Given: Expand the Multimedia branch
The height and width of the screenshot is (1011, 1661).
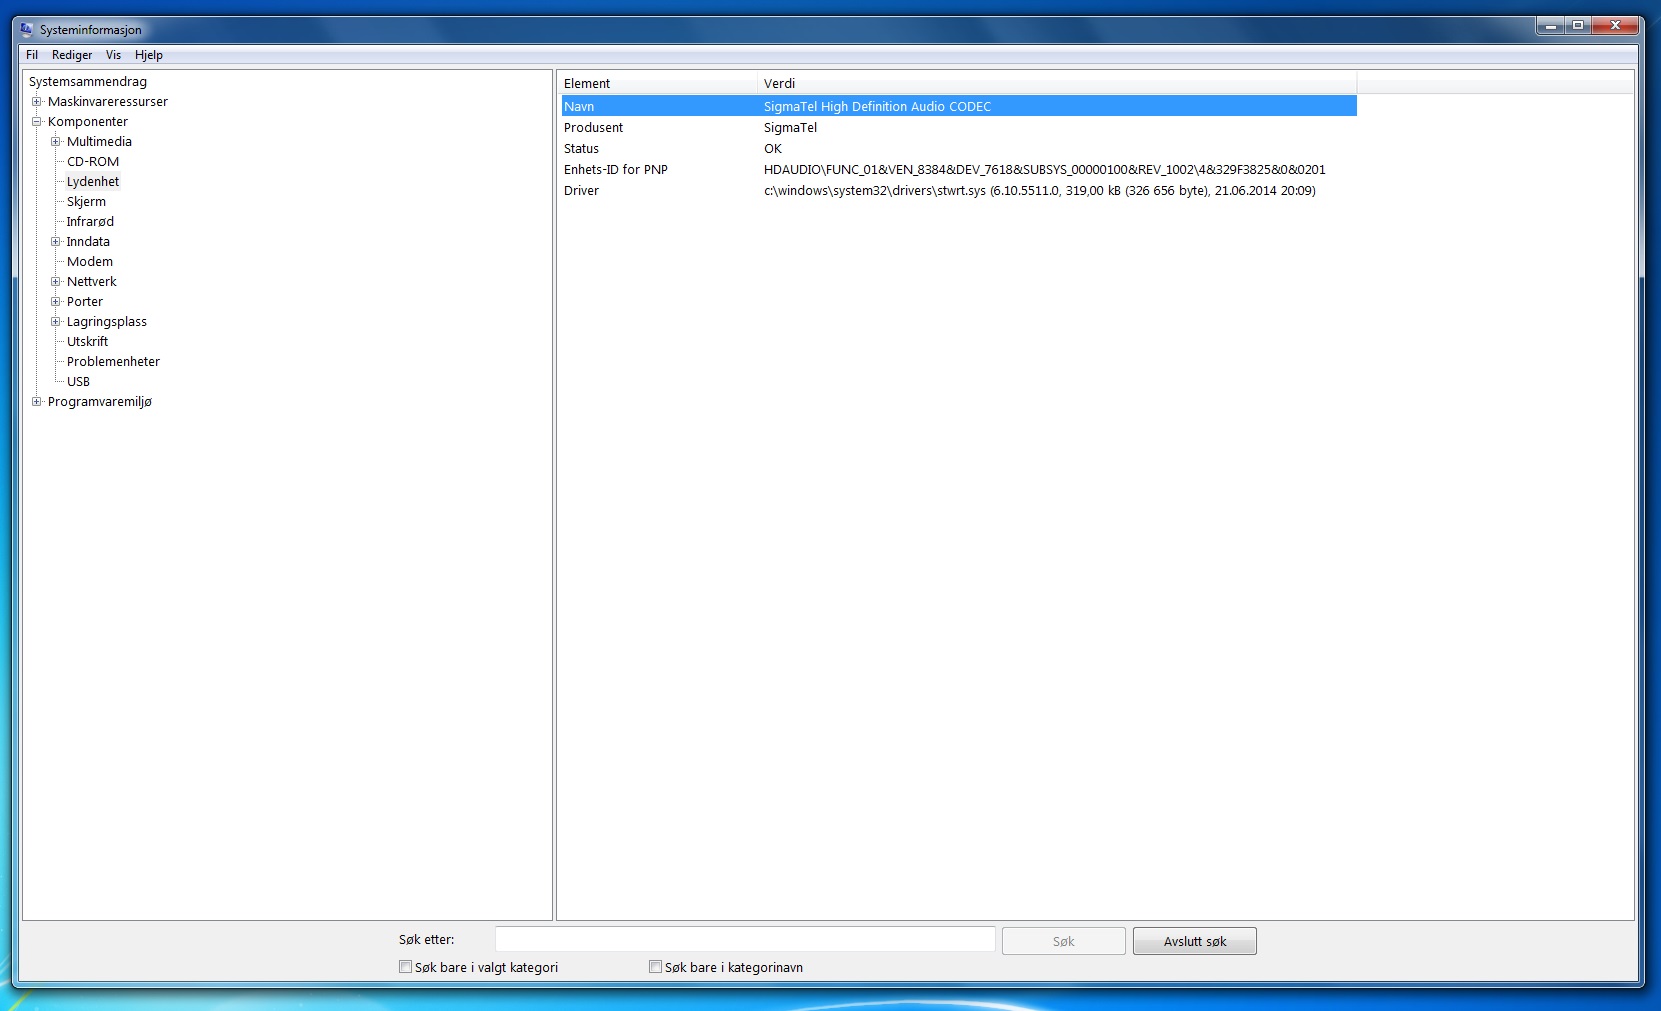Looking at the screenshot, I should (56, 142).
